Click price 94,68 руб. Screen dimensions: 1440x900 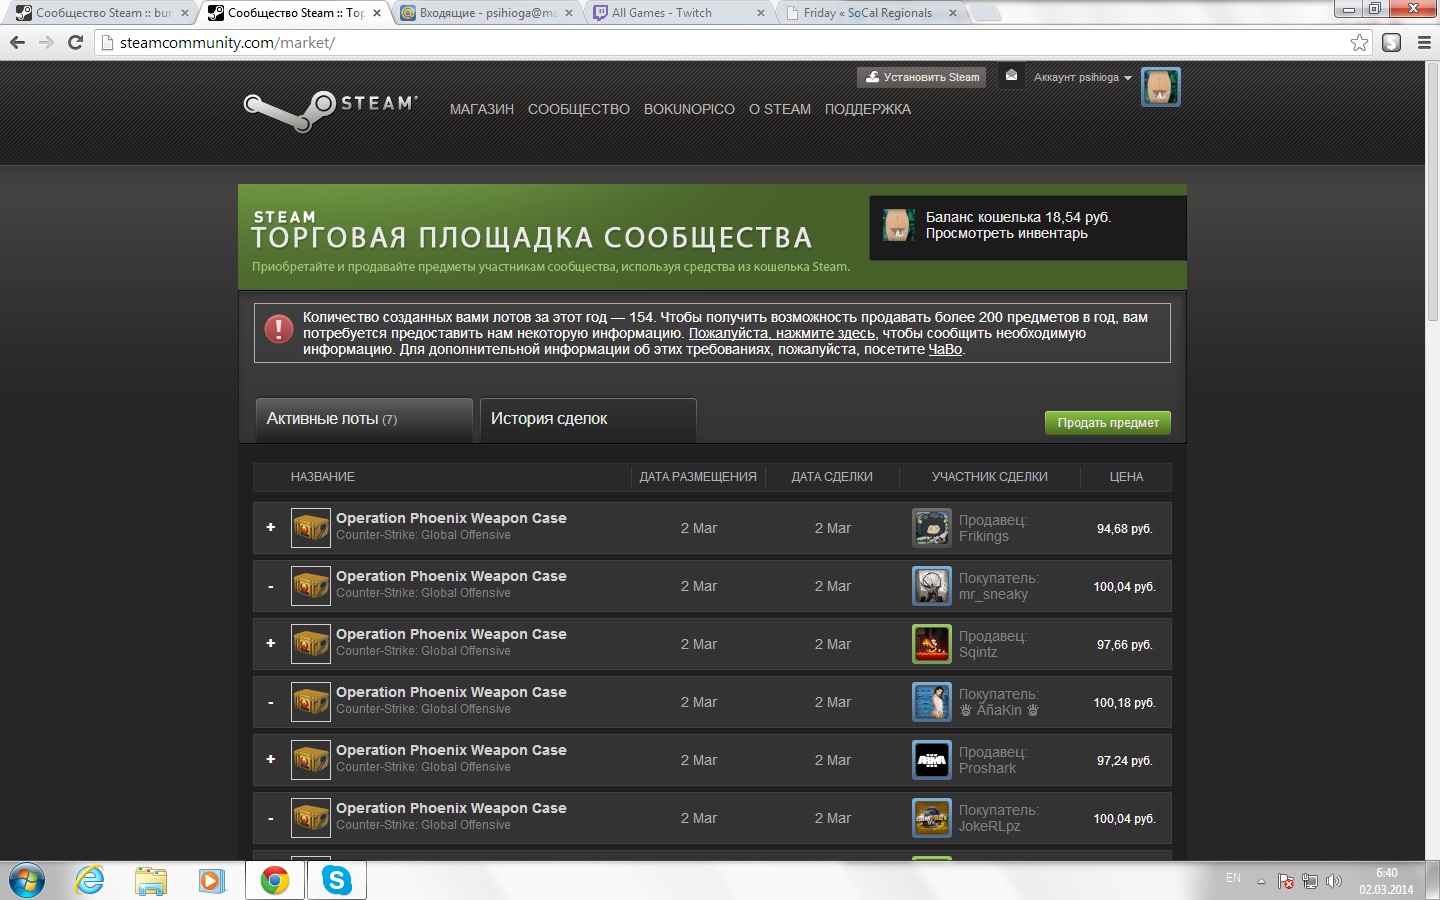[1125, 529]
